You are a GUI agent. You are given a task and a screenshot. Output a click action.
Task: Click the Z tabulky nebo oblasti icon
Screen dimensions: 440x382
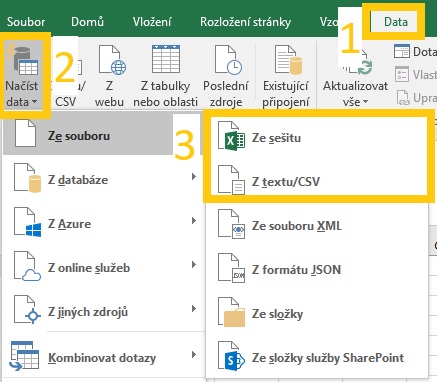166,59
